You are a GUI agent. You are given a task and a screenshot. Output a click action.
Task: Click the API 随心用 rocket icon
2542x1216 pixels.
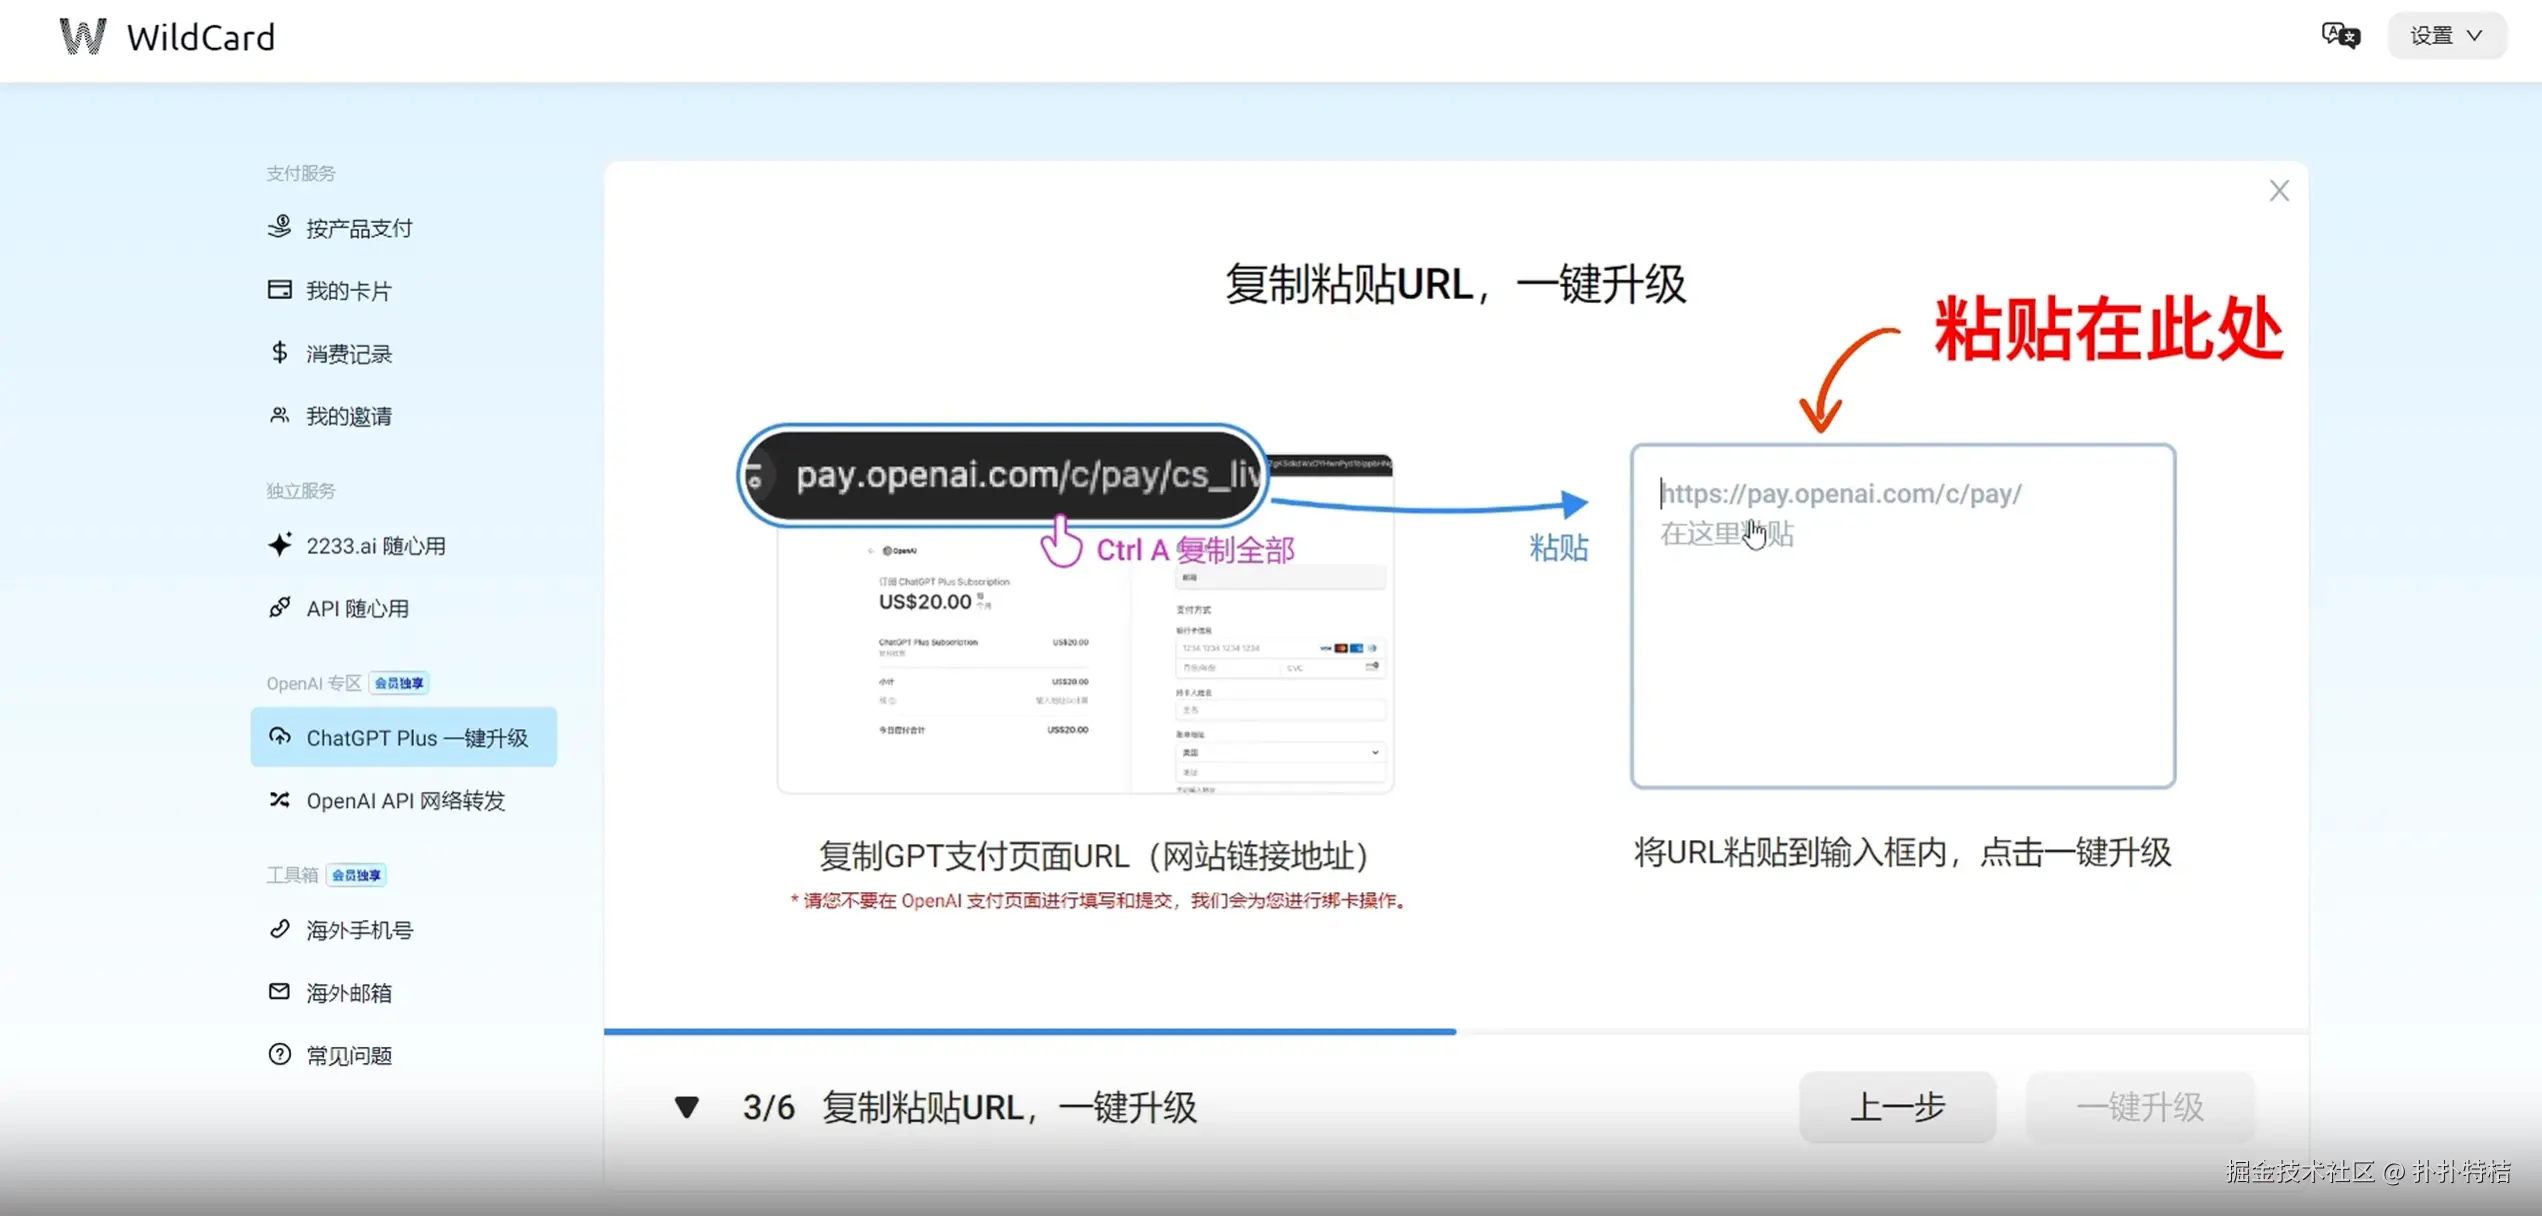point(280,607)
